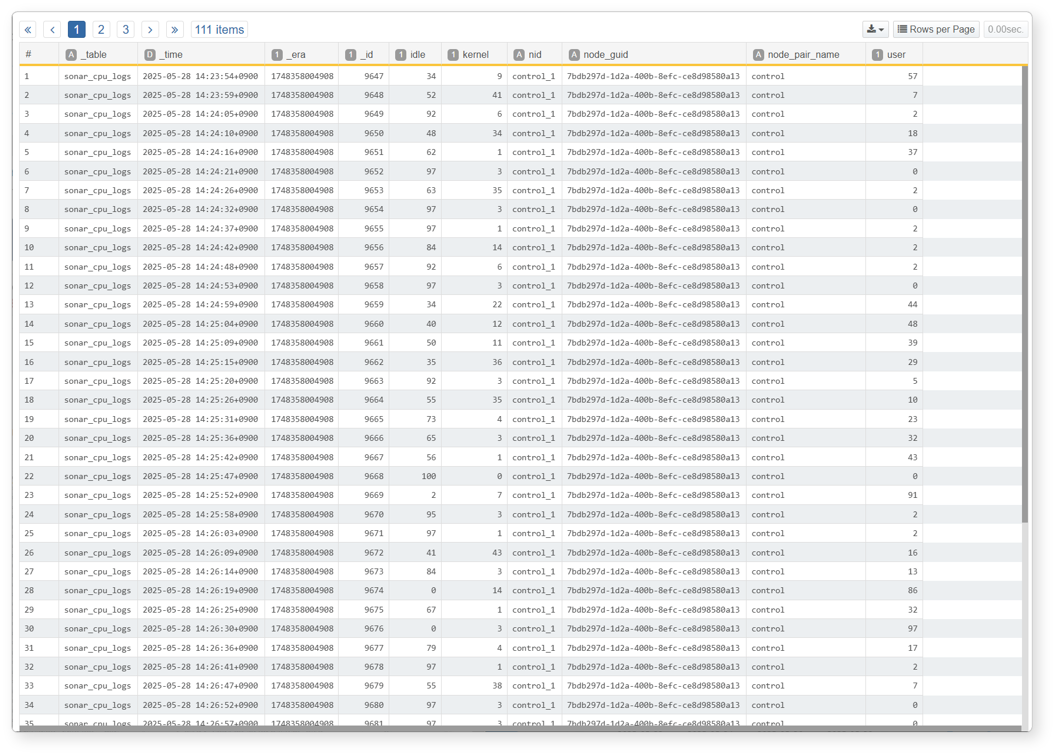Click the 111 items count label
The height and width of the screenshot is (755, 1055).
[219, 30]
